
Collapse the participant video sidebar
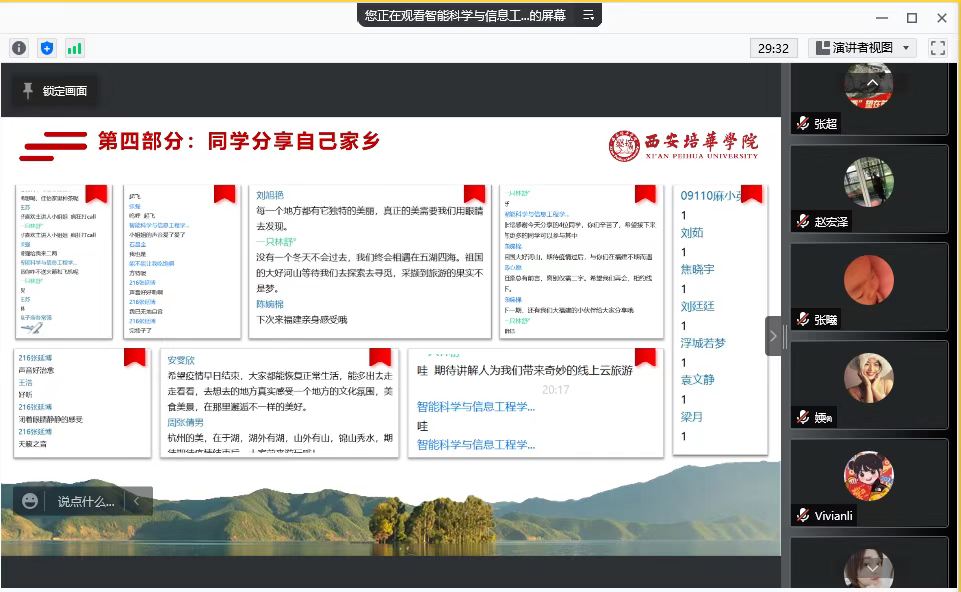[774, 336]
